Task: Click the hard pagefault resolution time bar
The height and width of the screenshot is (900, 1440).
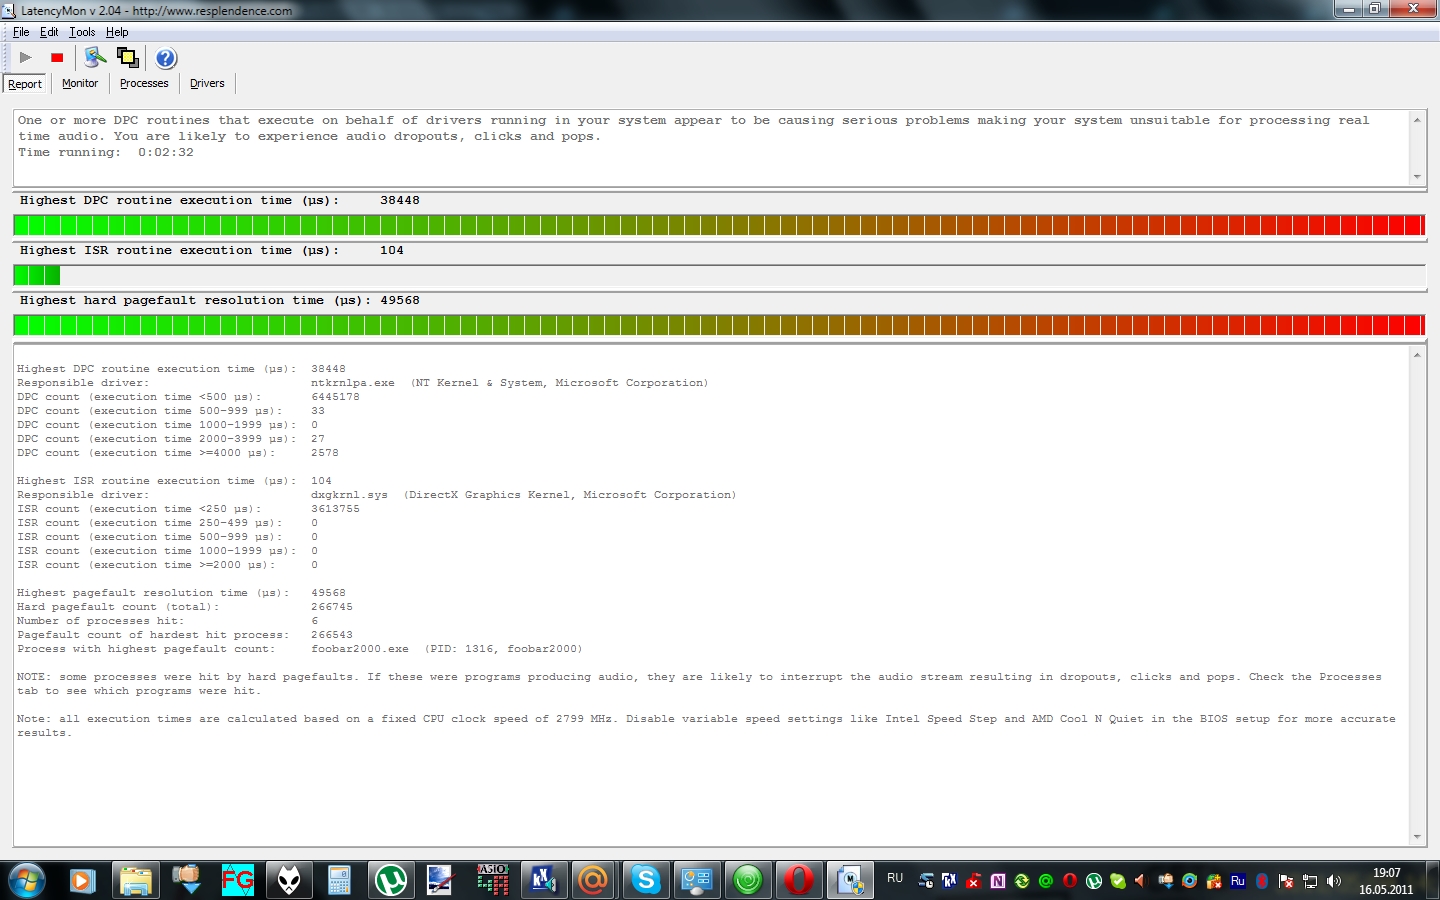Action: [719, 325]
